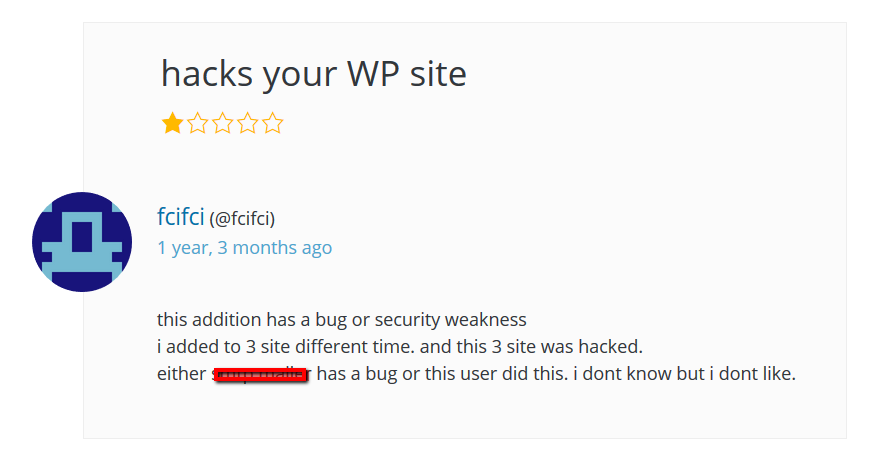
Task: Click the filled gold first star
Action: coord(172,124)
